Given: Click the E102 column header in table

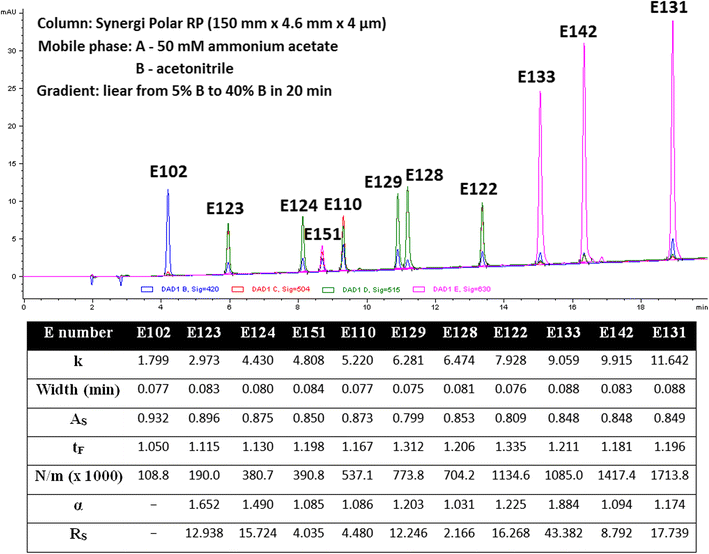Looking at the screenshot, I should [x=154, y=333].
